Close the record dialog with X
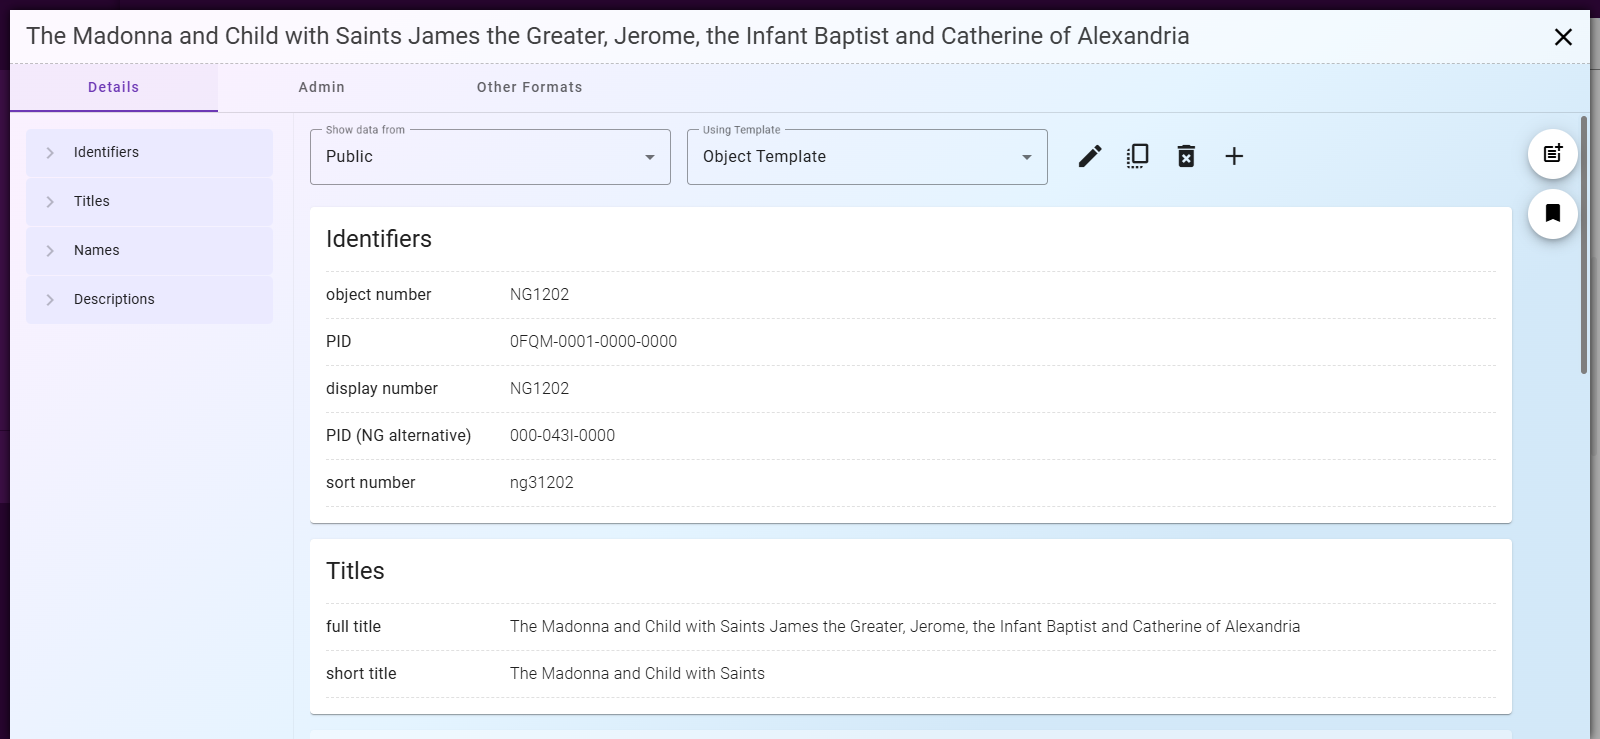The image size is (1600, 739). coord(1563,37)
